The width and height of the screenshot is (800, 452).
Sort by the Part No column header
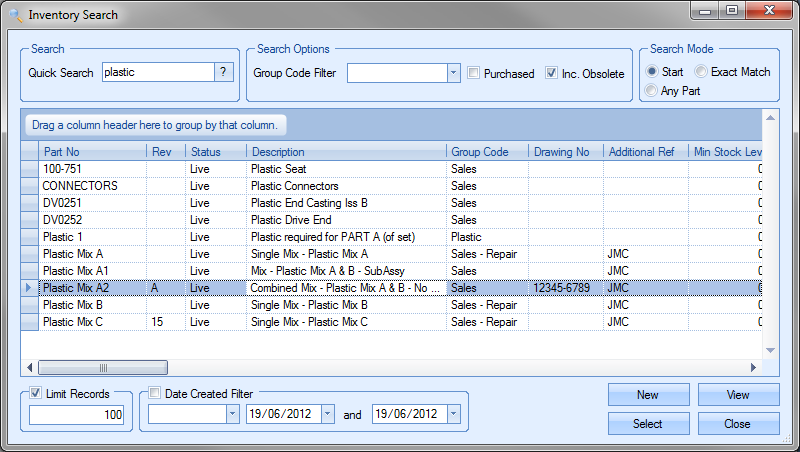coord(92,151)
